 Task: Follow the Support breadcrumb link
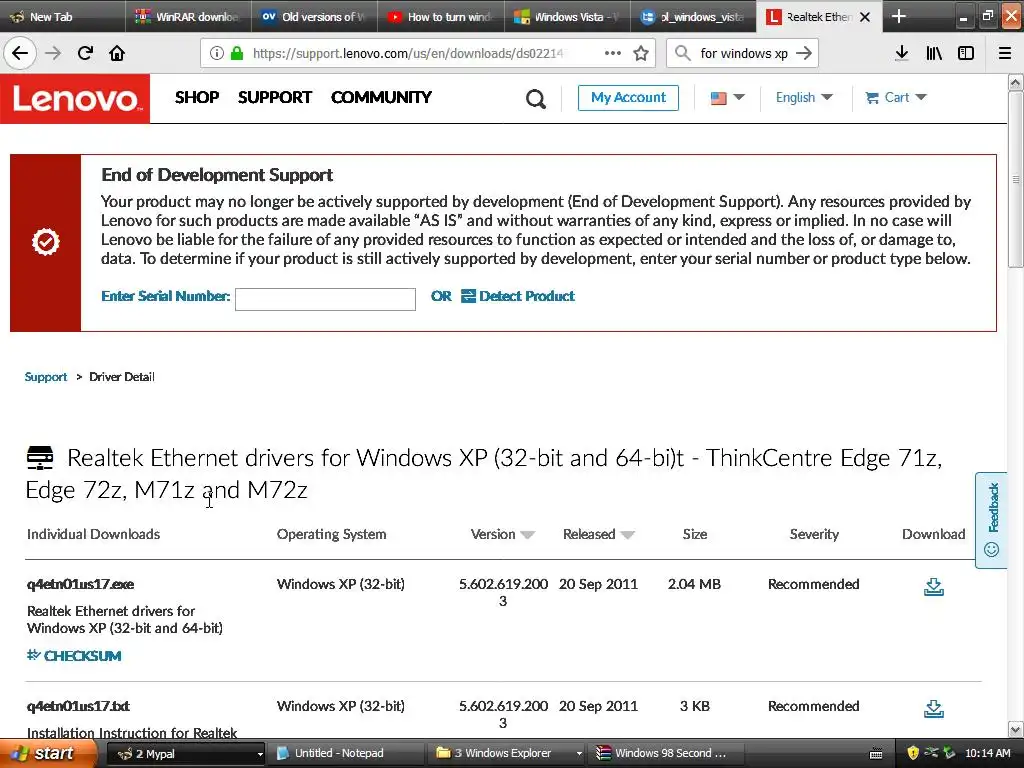46,377
